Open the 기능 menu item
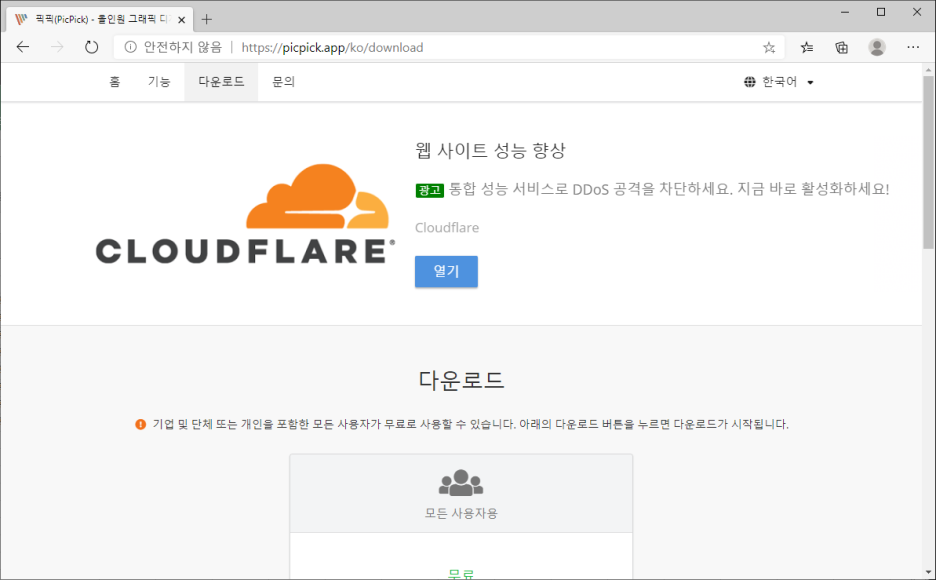The width and height of the screenshot is (936, 580). tap(159, 82)
